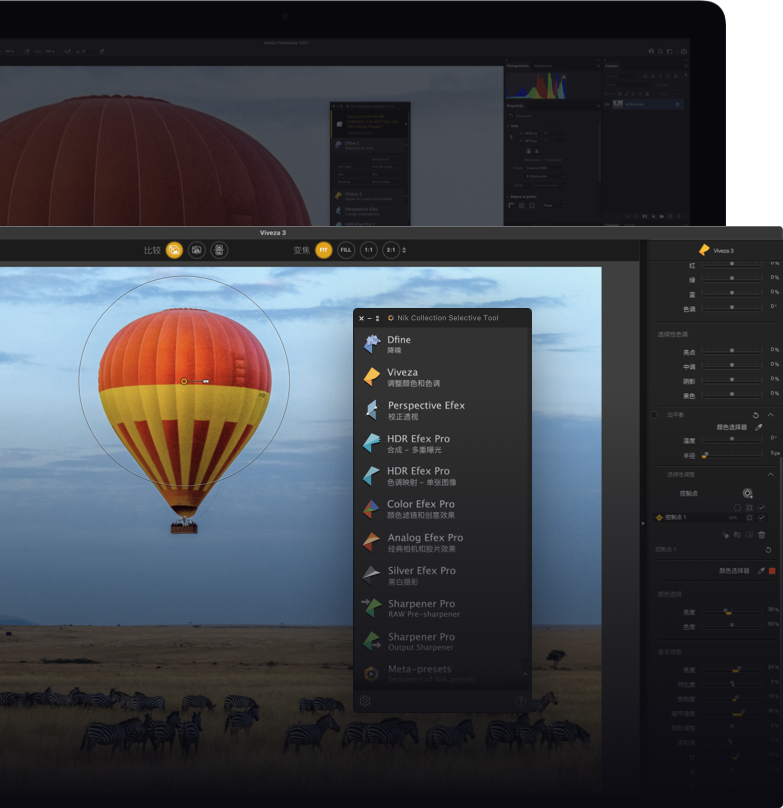Pick control point color with lower eyedropper
Image resolution: width=783 pixels, height=808 pixels.
click(x=761, y=571)
